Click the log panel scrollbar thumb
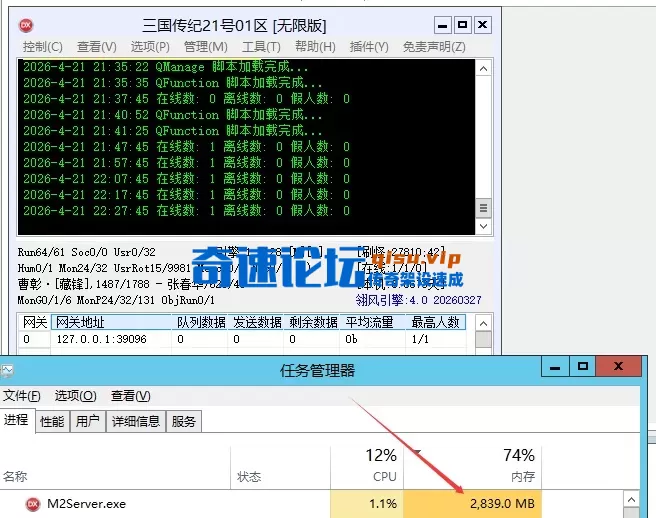 click(x=484, y=208)
